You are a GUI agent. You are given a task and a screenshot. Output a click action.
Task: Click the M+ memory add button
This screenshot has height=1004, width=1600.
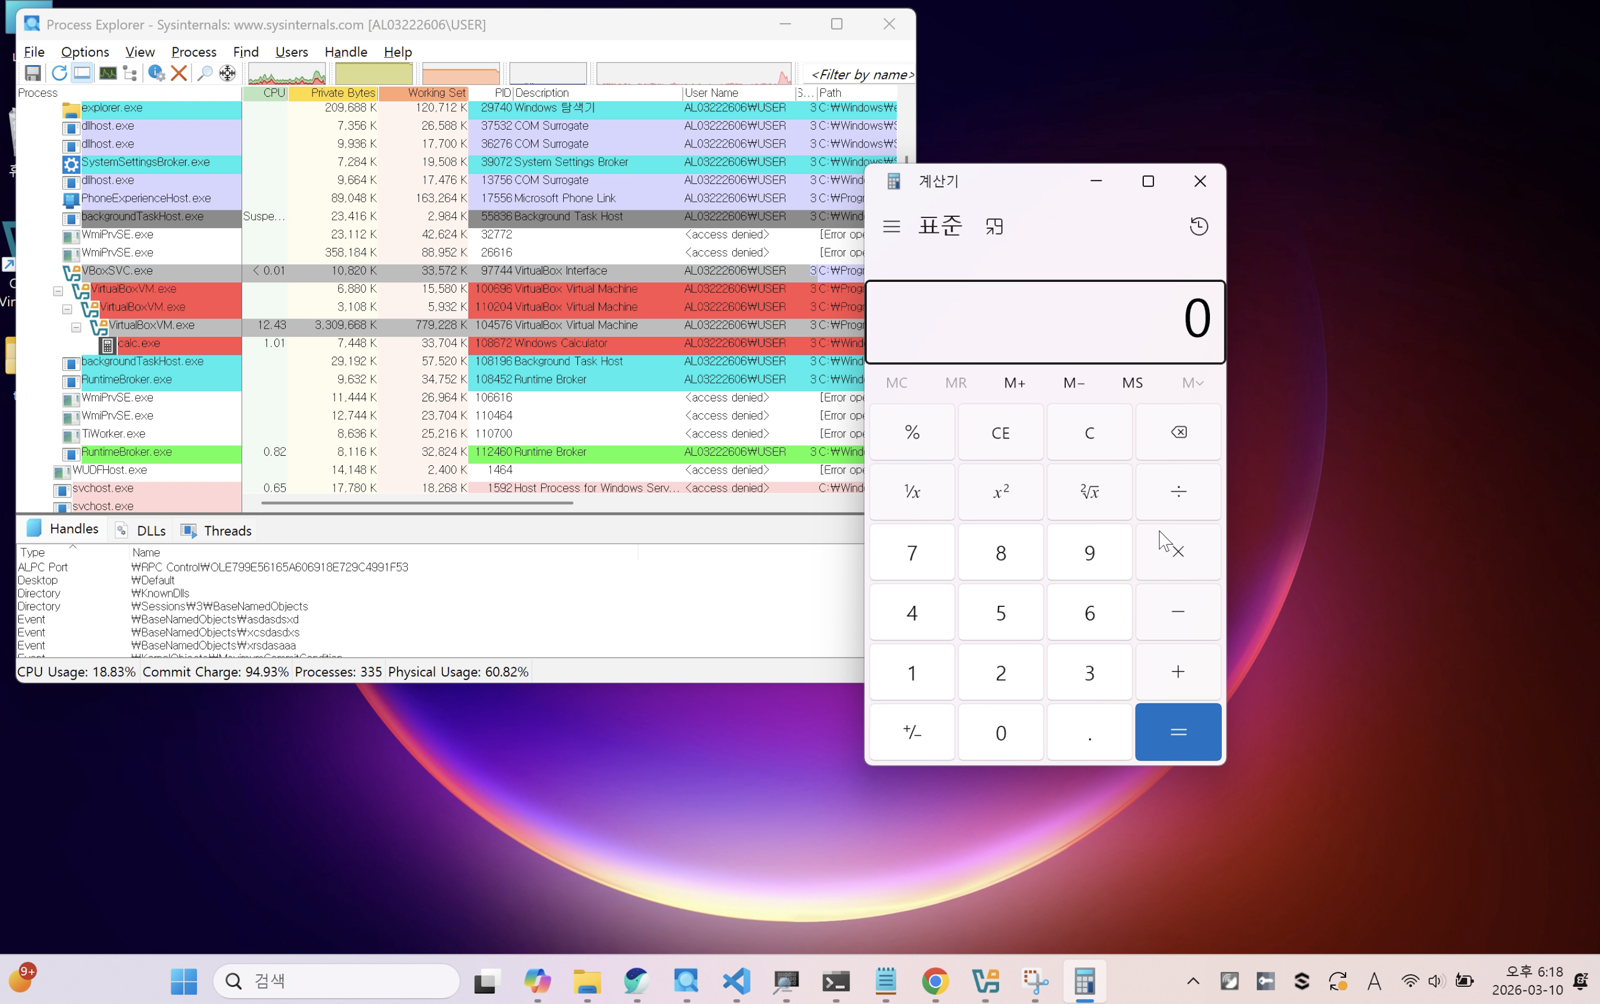pyautogui.click(x=1015, y=383)
